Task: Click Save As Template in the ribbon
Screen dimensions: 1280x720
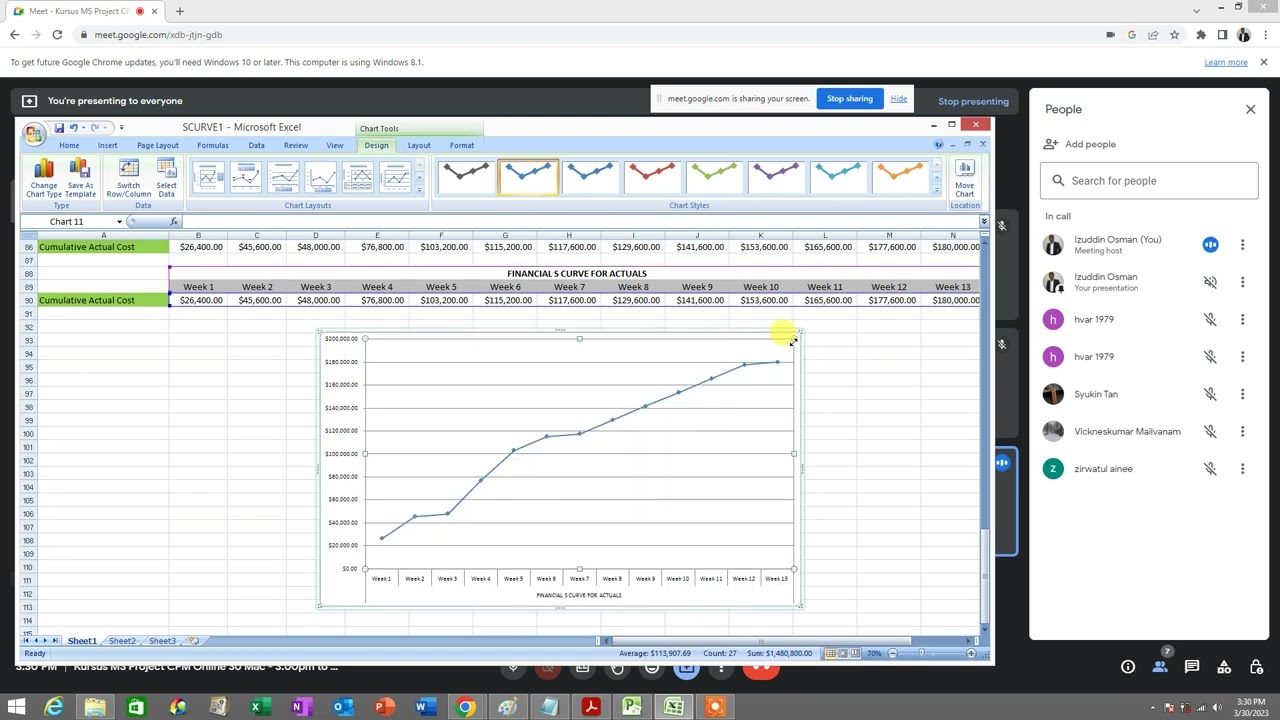Action: coord(80,178)
